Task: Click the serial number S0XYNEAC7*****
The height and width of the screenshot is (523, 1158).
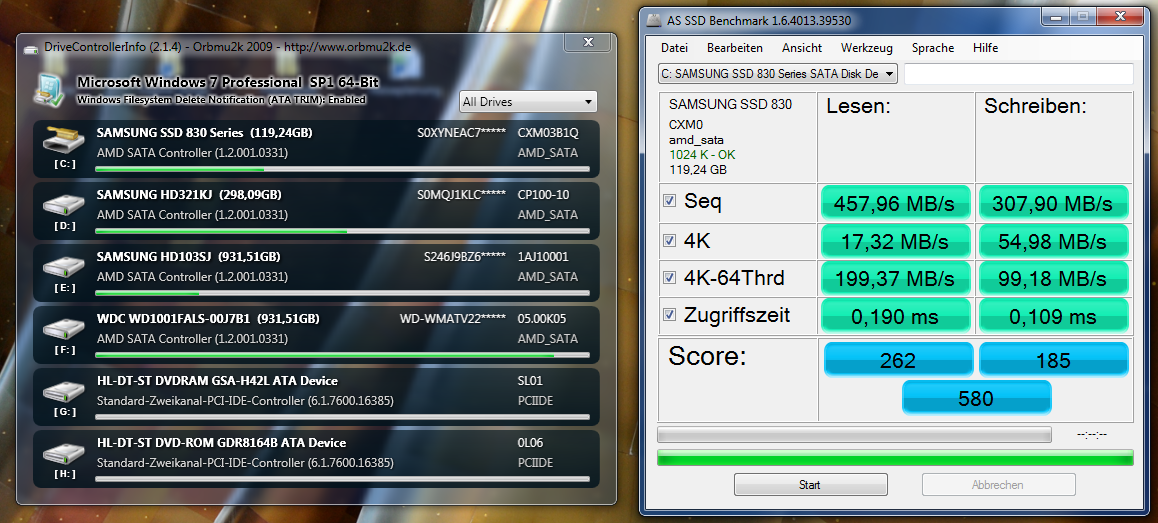Action: pyautogui.click(x=461, y=133)
